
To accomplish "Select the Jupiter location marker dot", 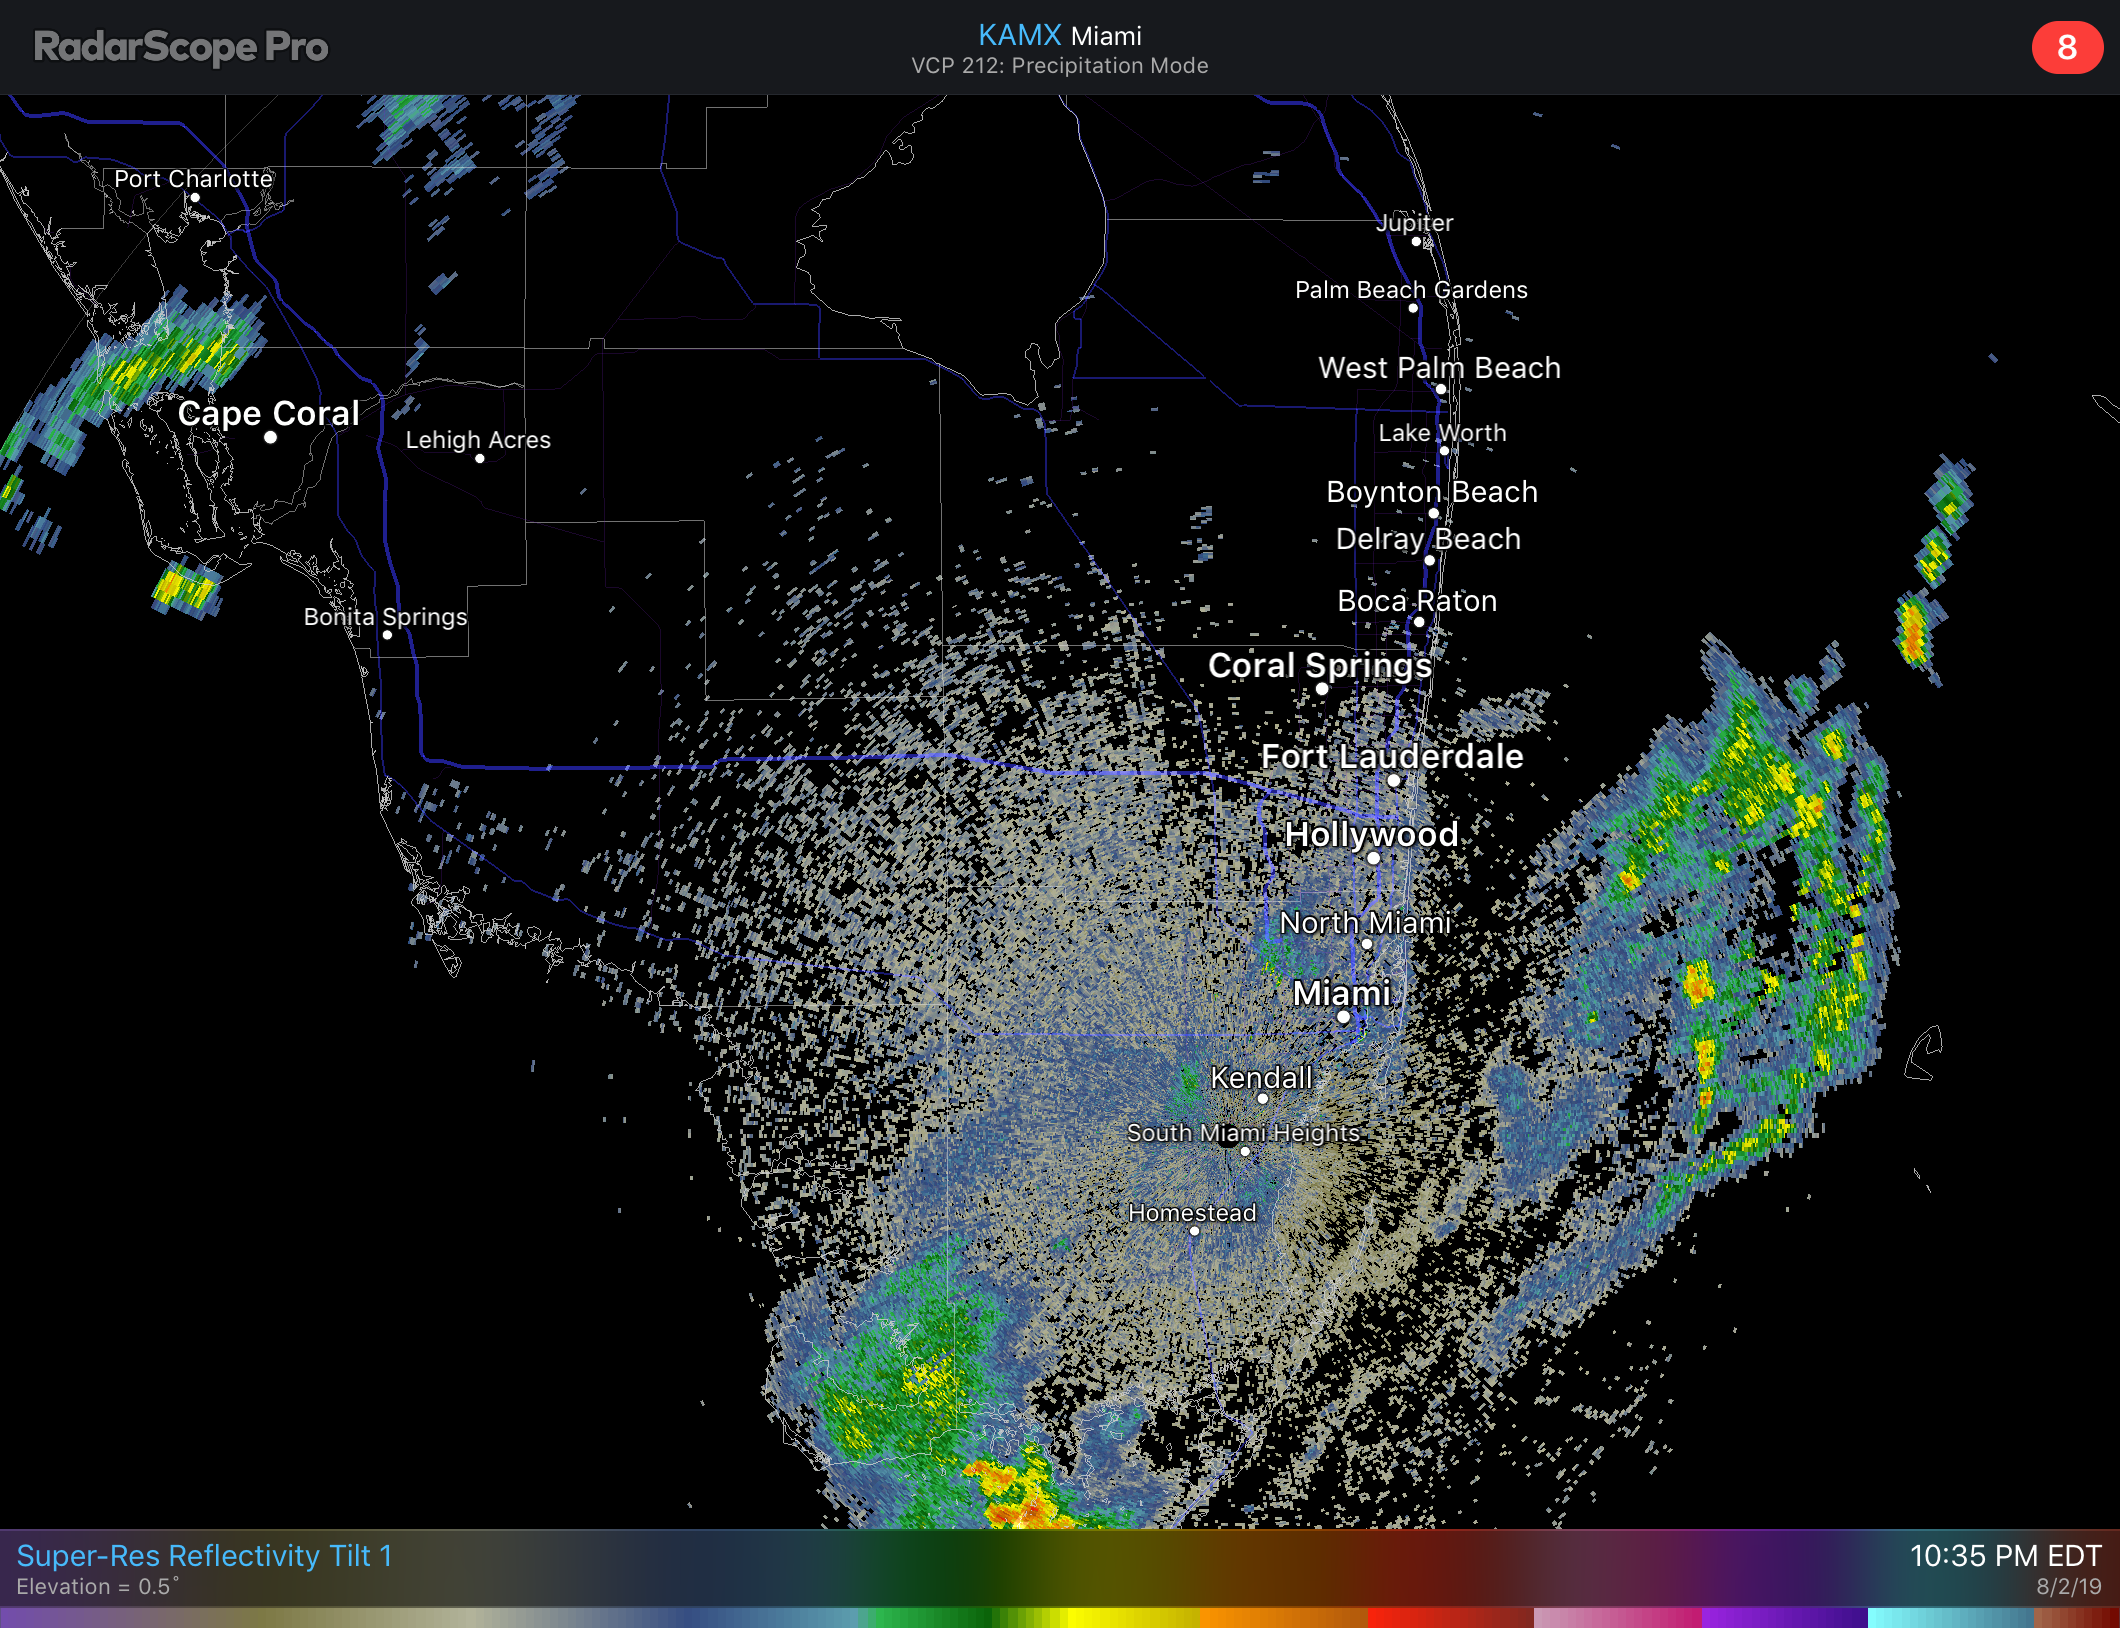I will [1416, 241].
